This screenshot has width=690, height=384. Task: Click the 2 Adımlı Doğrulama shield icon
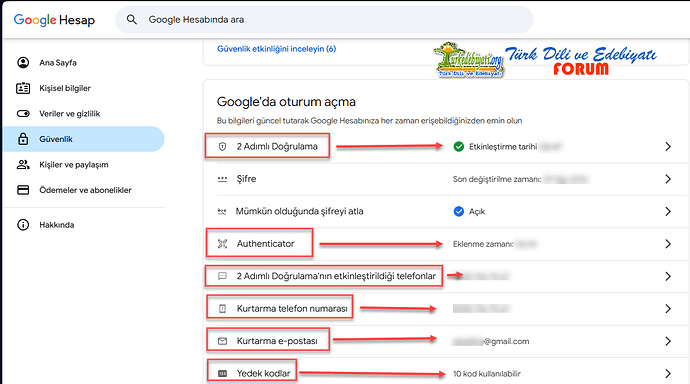(223, 146)
